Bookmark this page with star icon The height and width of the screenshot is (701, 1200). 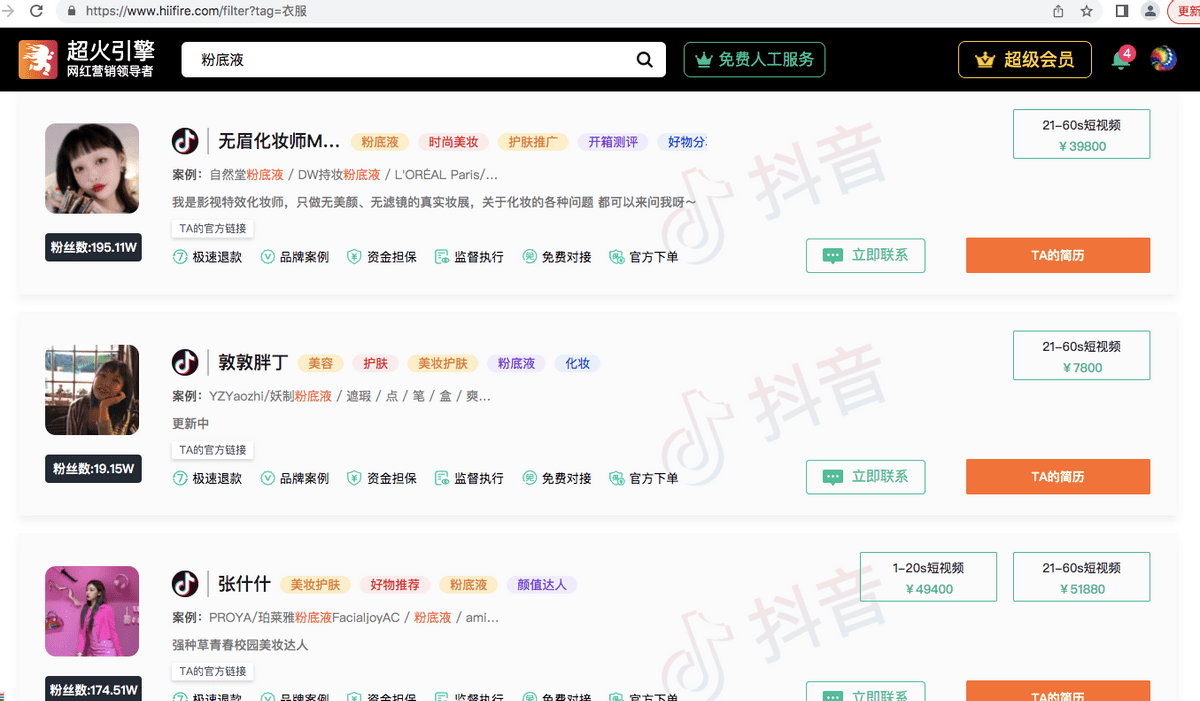(1086, 12)
